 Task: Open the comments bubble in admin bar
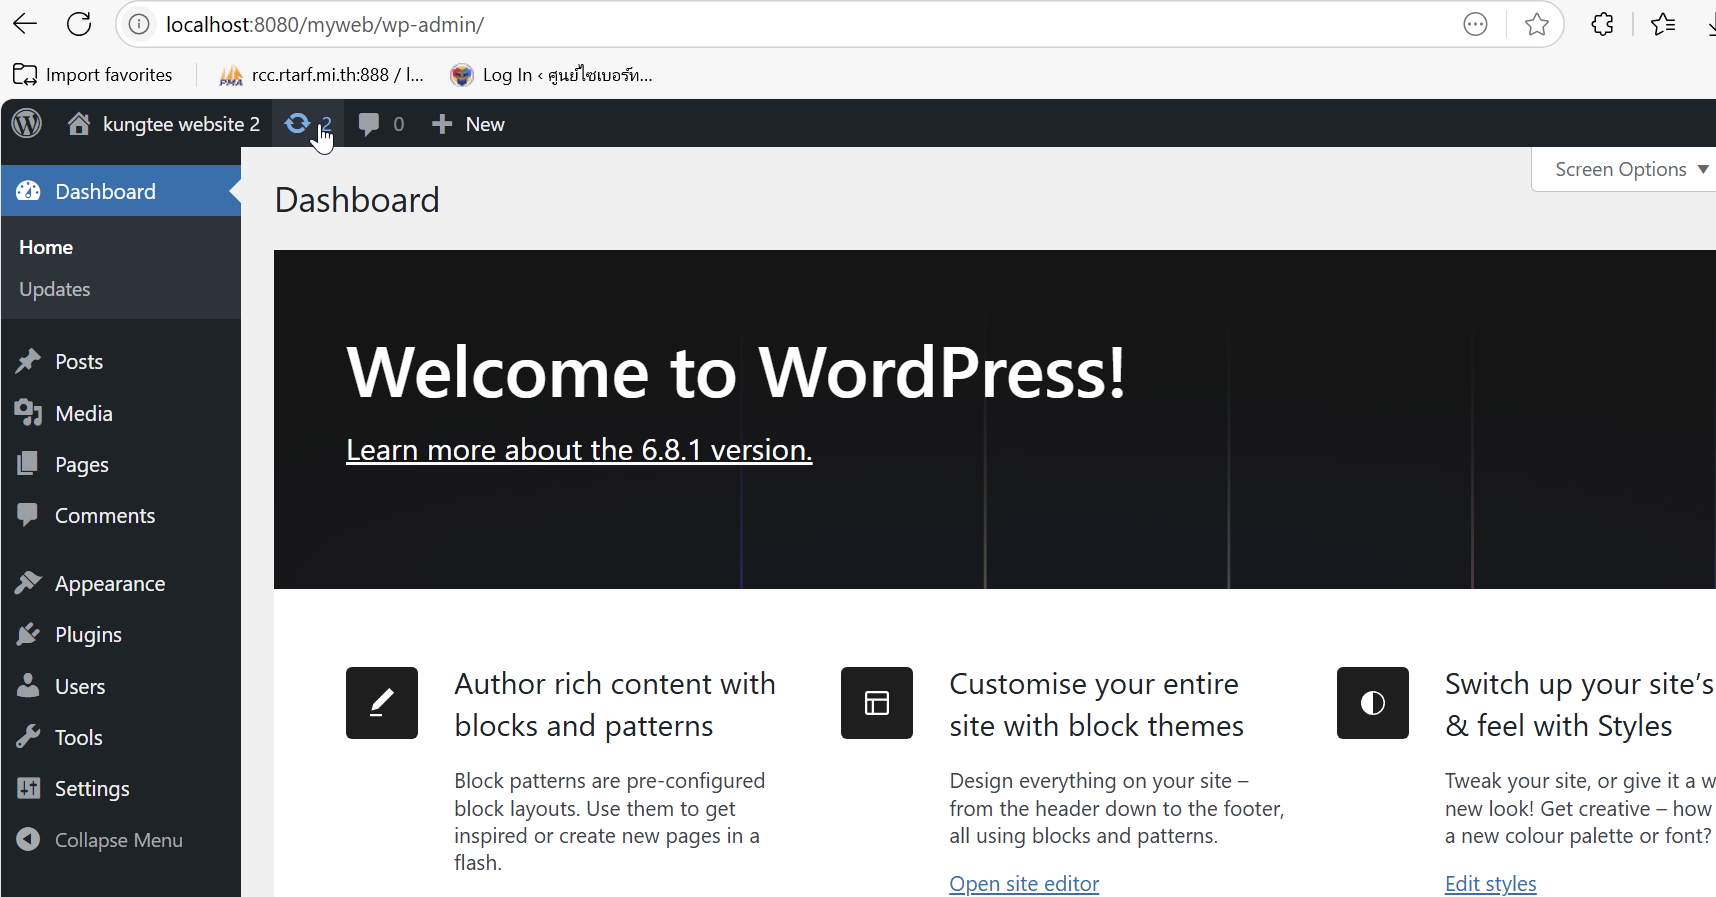pyautogui.click(x=369, y=124)
